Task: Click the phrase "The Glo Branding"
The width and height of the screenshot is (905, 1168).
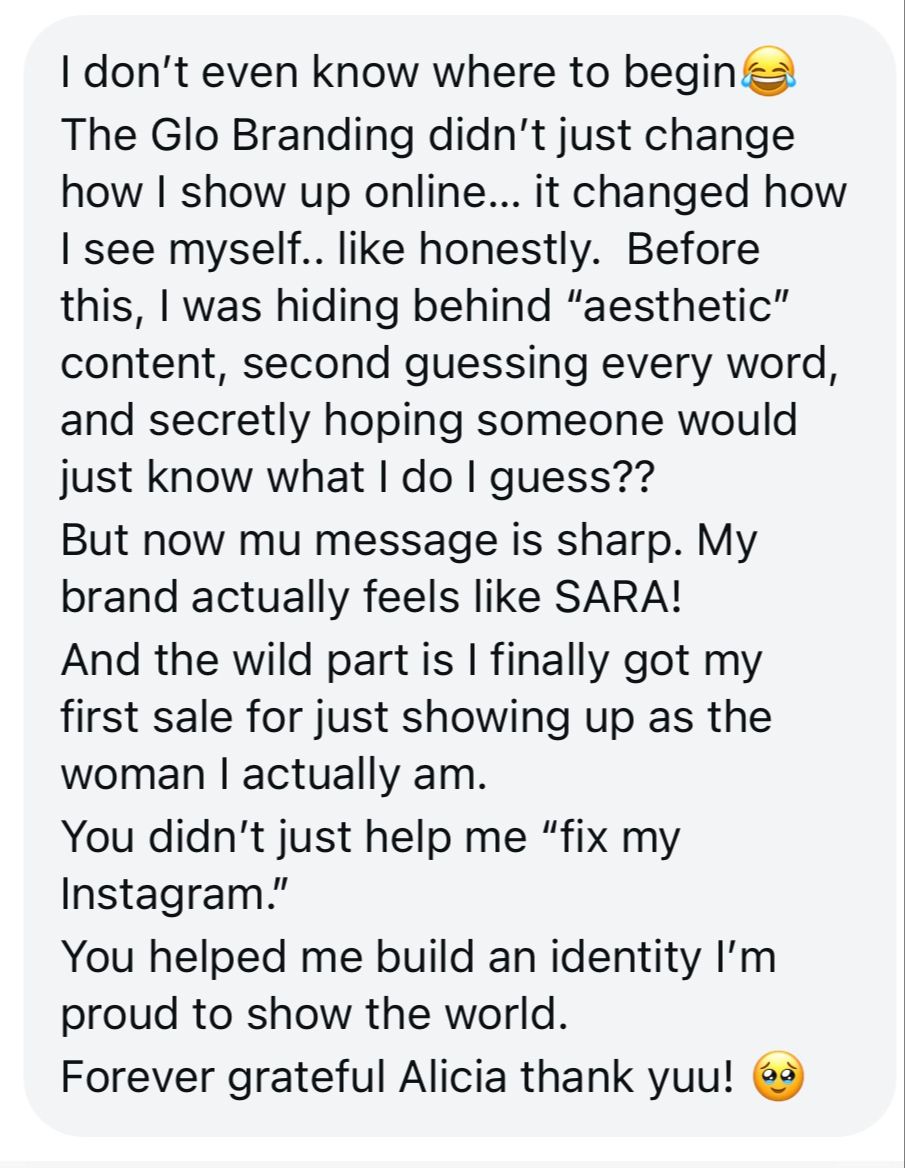Action: 238,136
